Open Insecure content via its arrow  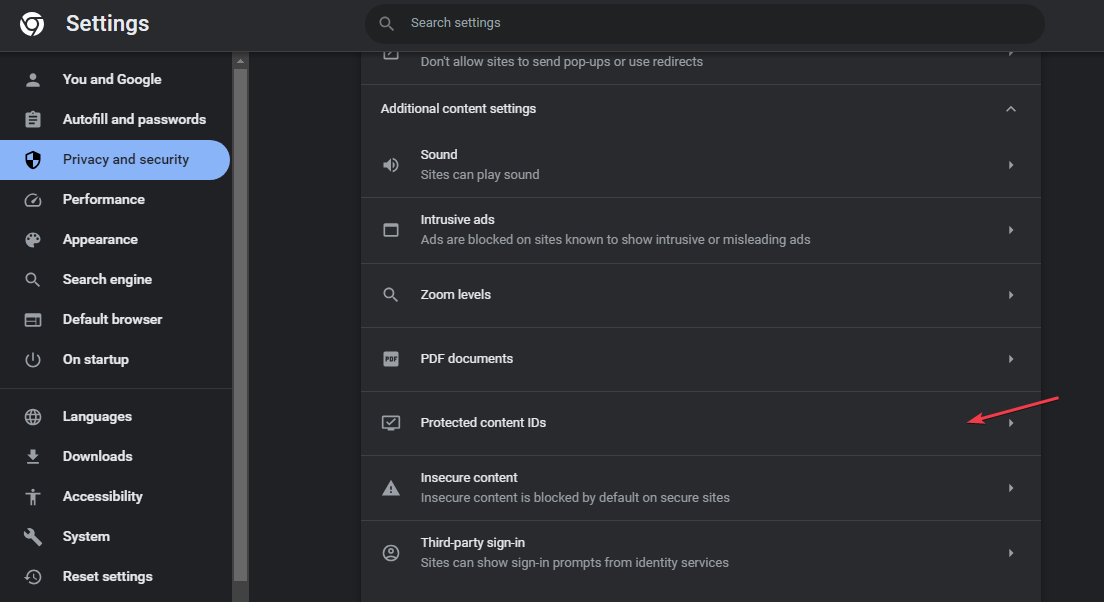pyautogui.click(x=1010, y=488)
